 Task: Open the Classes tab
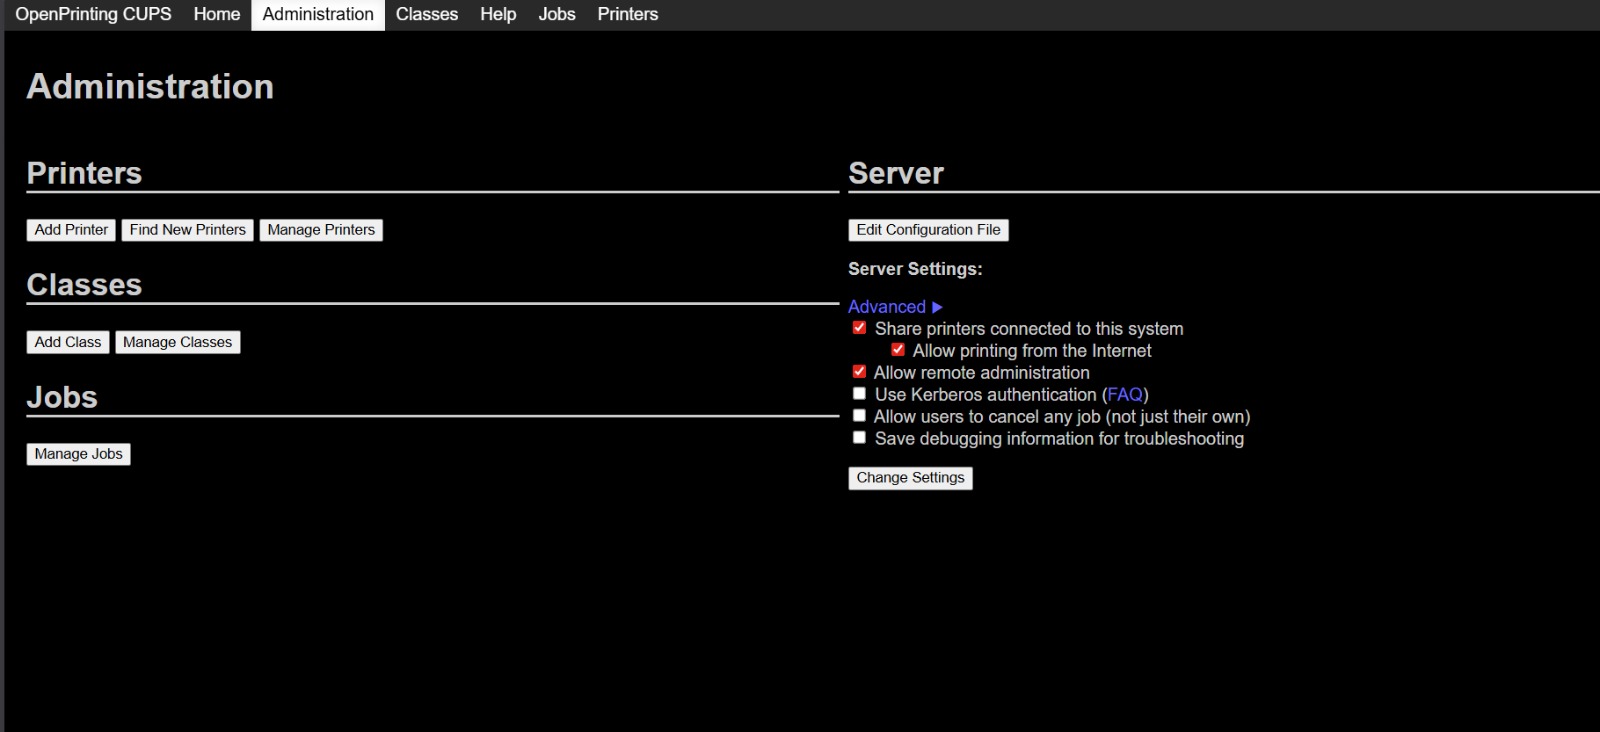coord(427,14)
